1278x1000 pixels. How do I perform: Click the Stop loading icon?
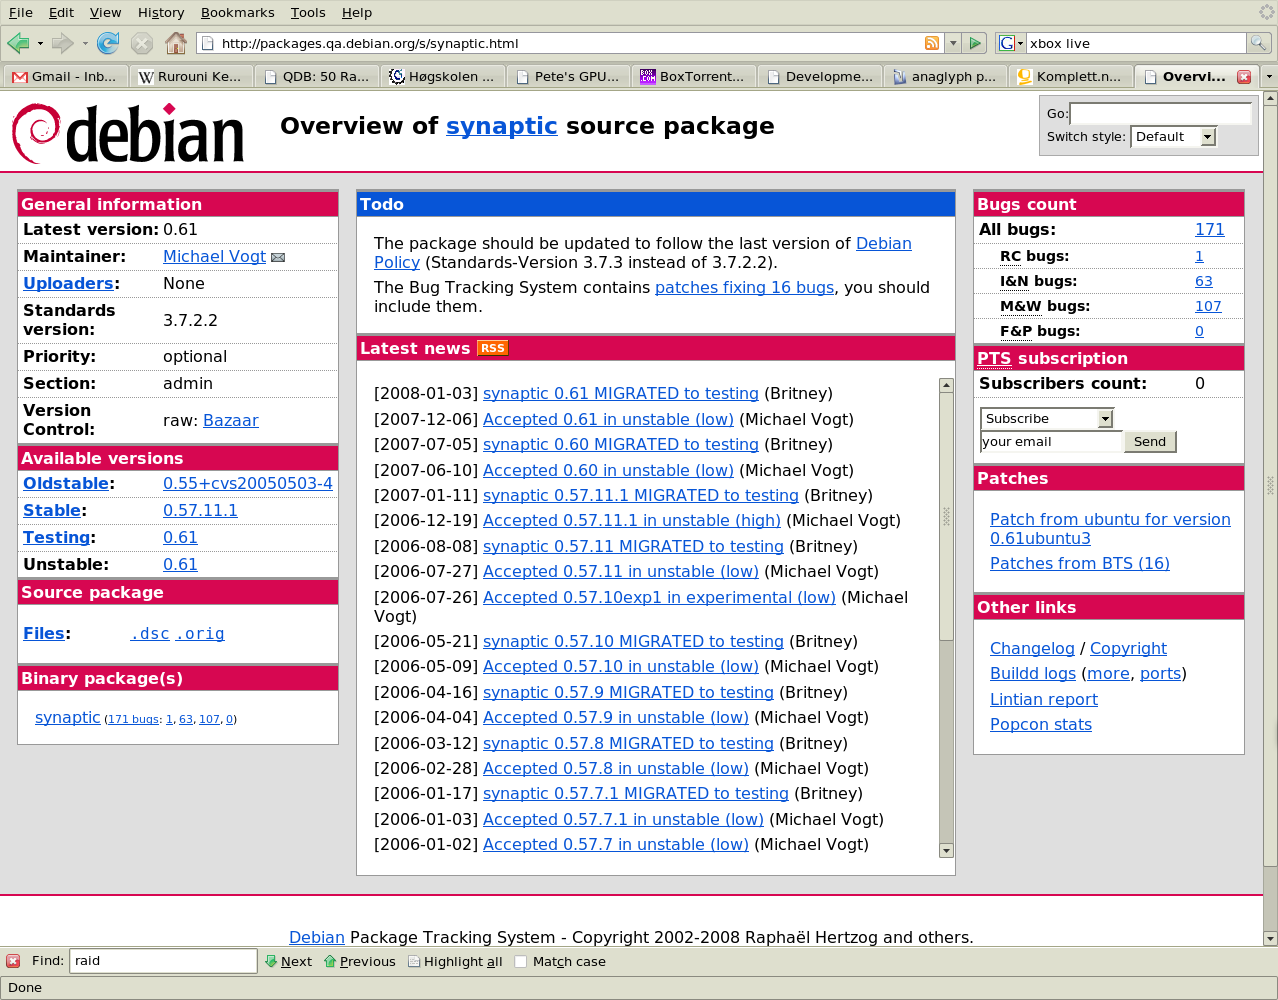pyautogui.click(x=142, y=43)
